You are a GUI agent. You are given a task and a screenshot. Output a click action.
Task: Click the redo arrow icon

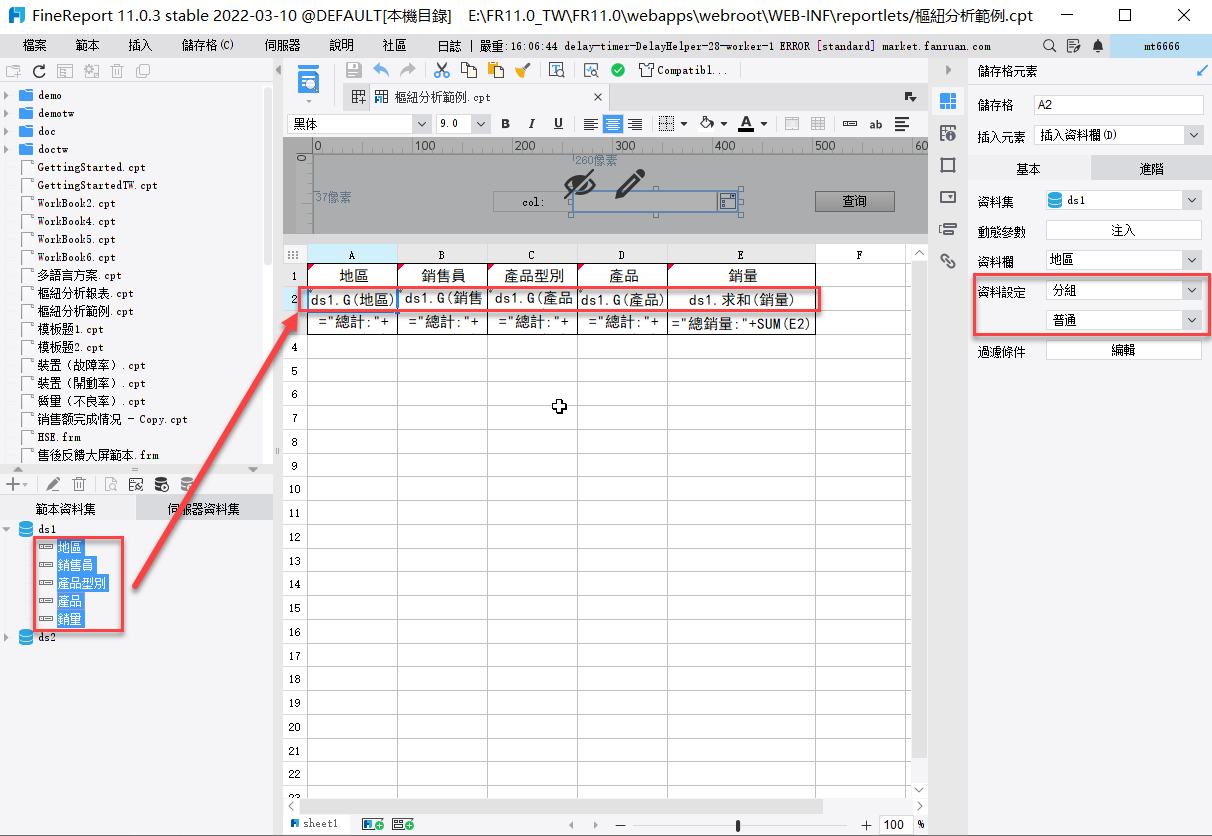[407, 70]
